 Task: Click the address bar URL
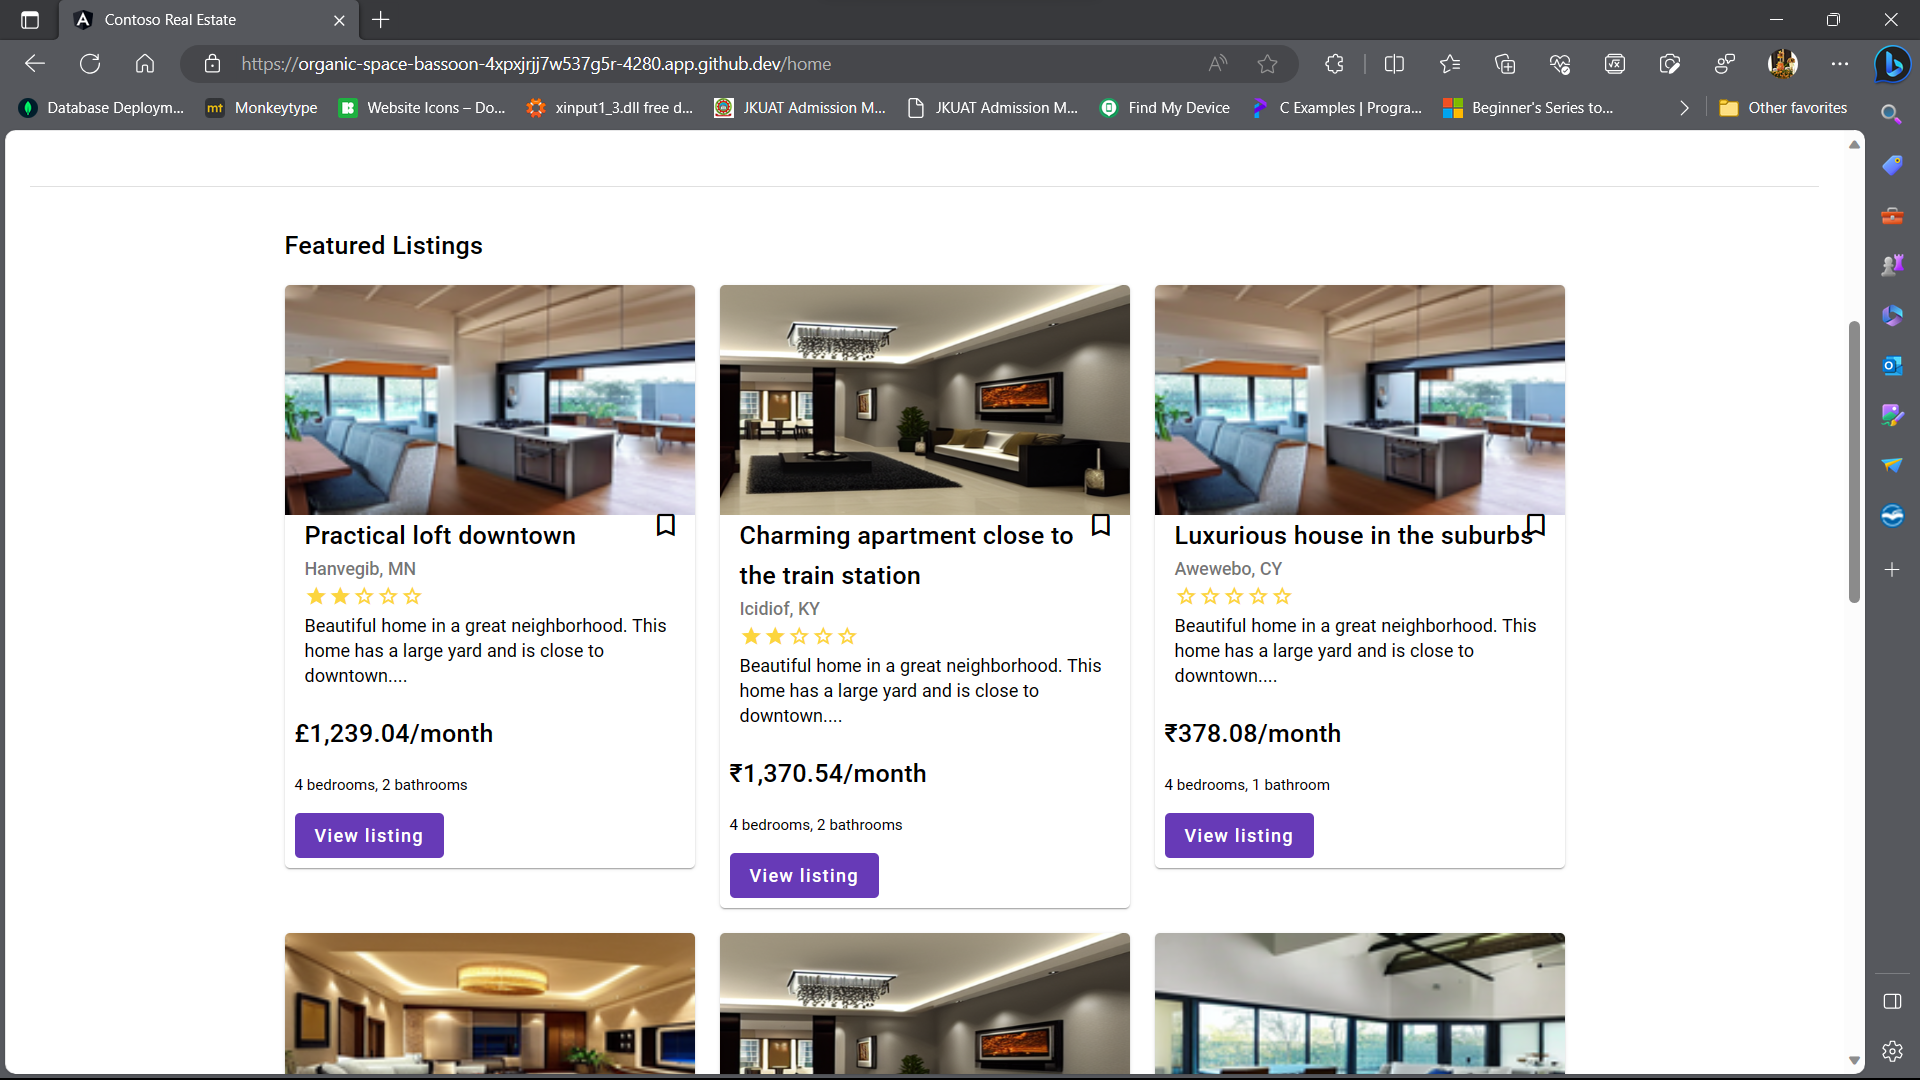[x=536, y=63]
